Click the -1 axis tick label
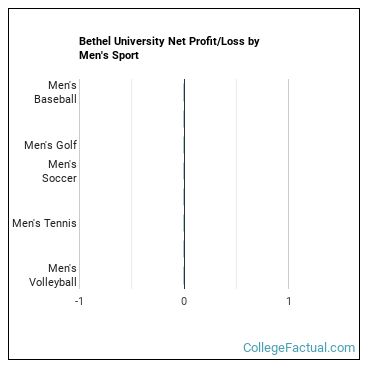Screen dimensions: 370x370 pos(79,301)
